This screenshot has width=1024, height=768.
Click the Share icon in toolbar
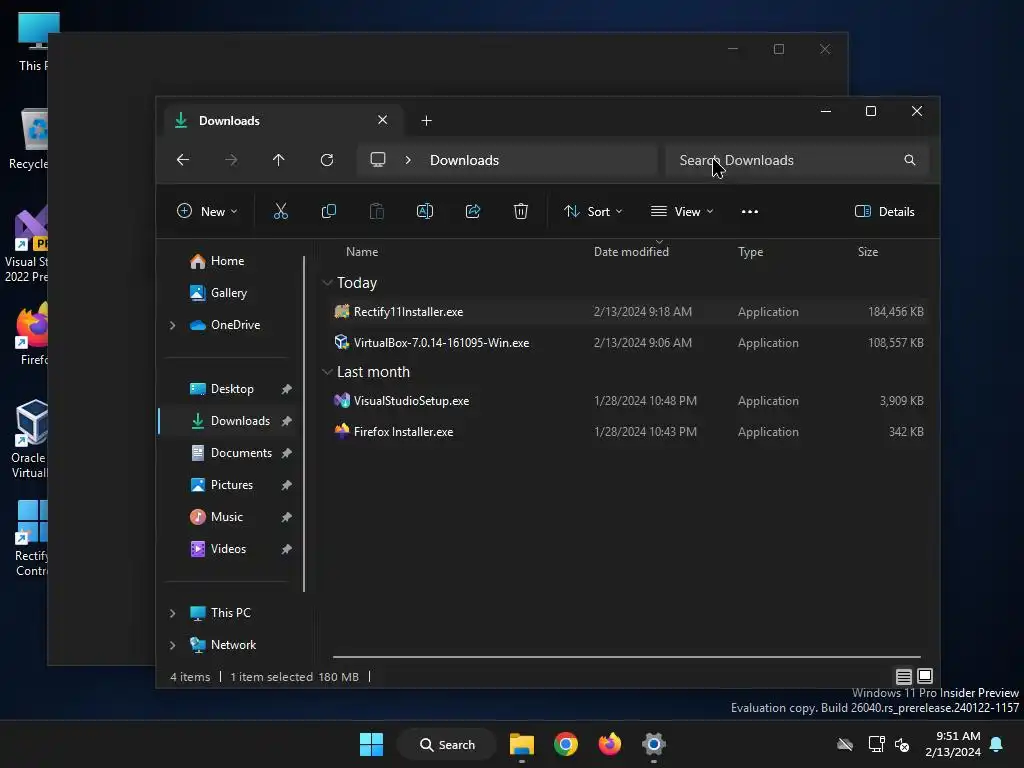(x=473, y=211)
